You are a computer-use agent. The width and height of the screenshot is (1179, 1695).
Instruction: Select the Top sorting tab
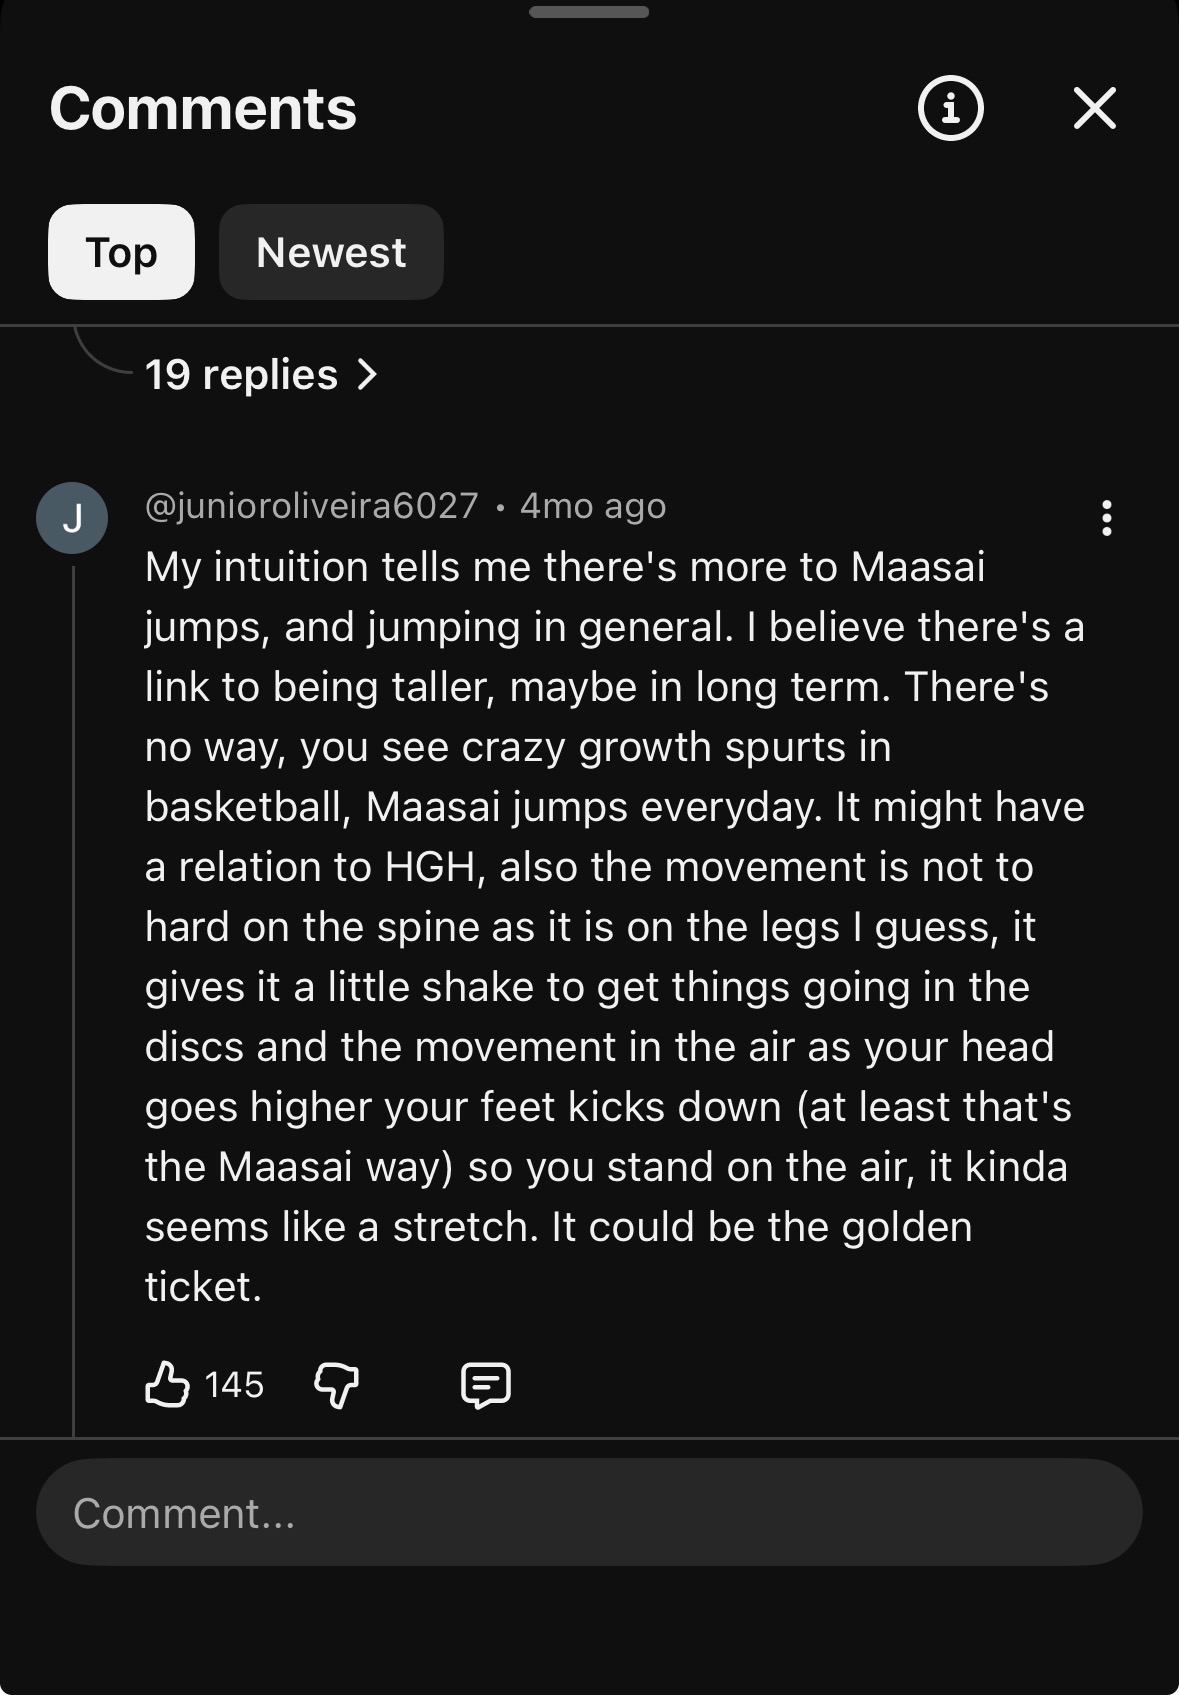coord(121,252)
